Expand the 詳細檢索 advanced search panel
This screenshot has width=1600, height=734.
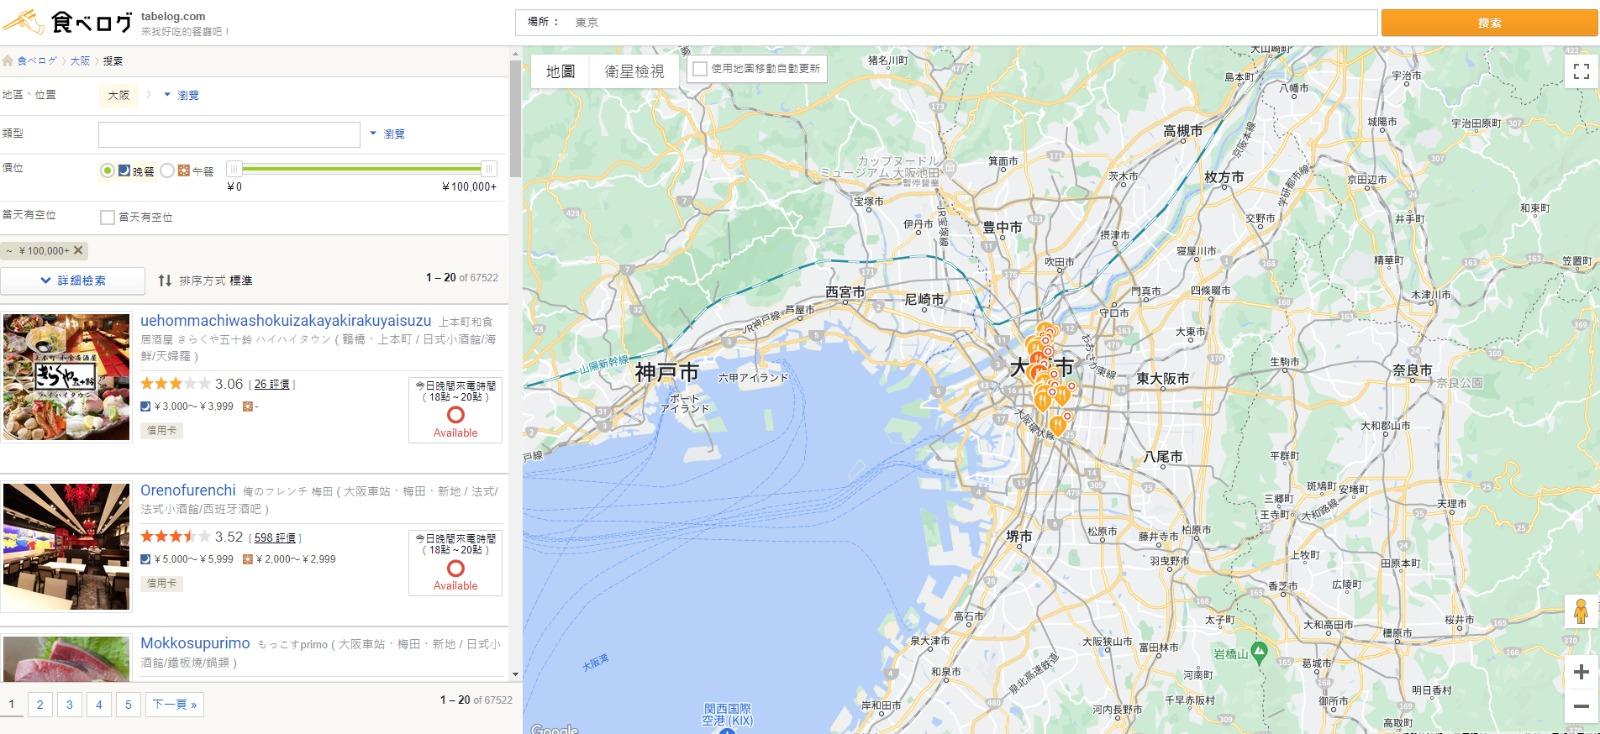[73, 281]
